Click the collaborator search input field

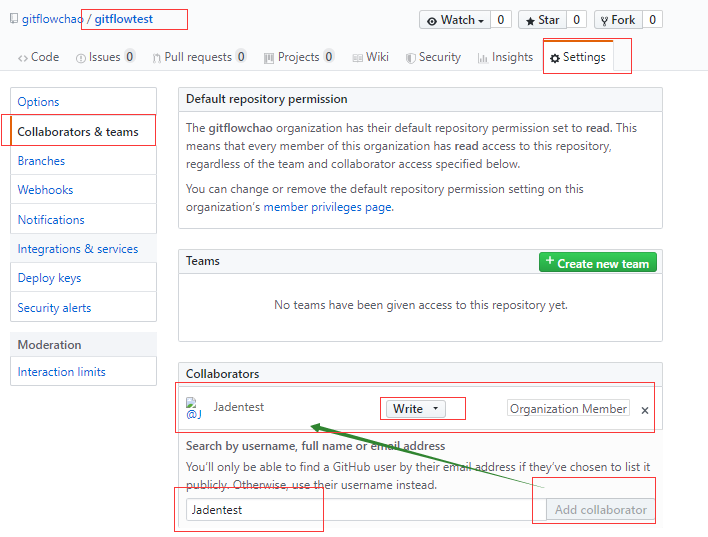pyautogui.click(x=366, y=509)
